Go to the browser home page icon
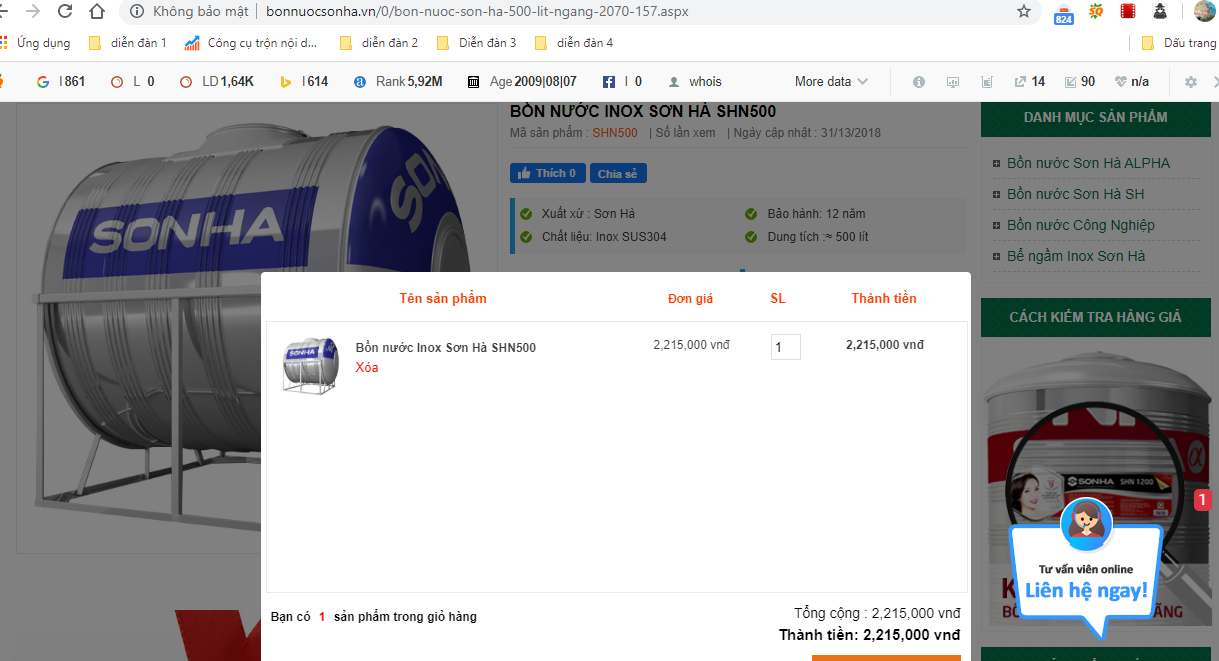The height and width of the screenshot is (661, 1219). (x=97, y=12)
